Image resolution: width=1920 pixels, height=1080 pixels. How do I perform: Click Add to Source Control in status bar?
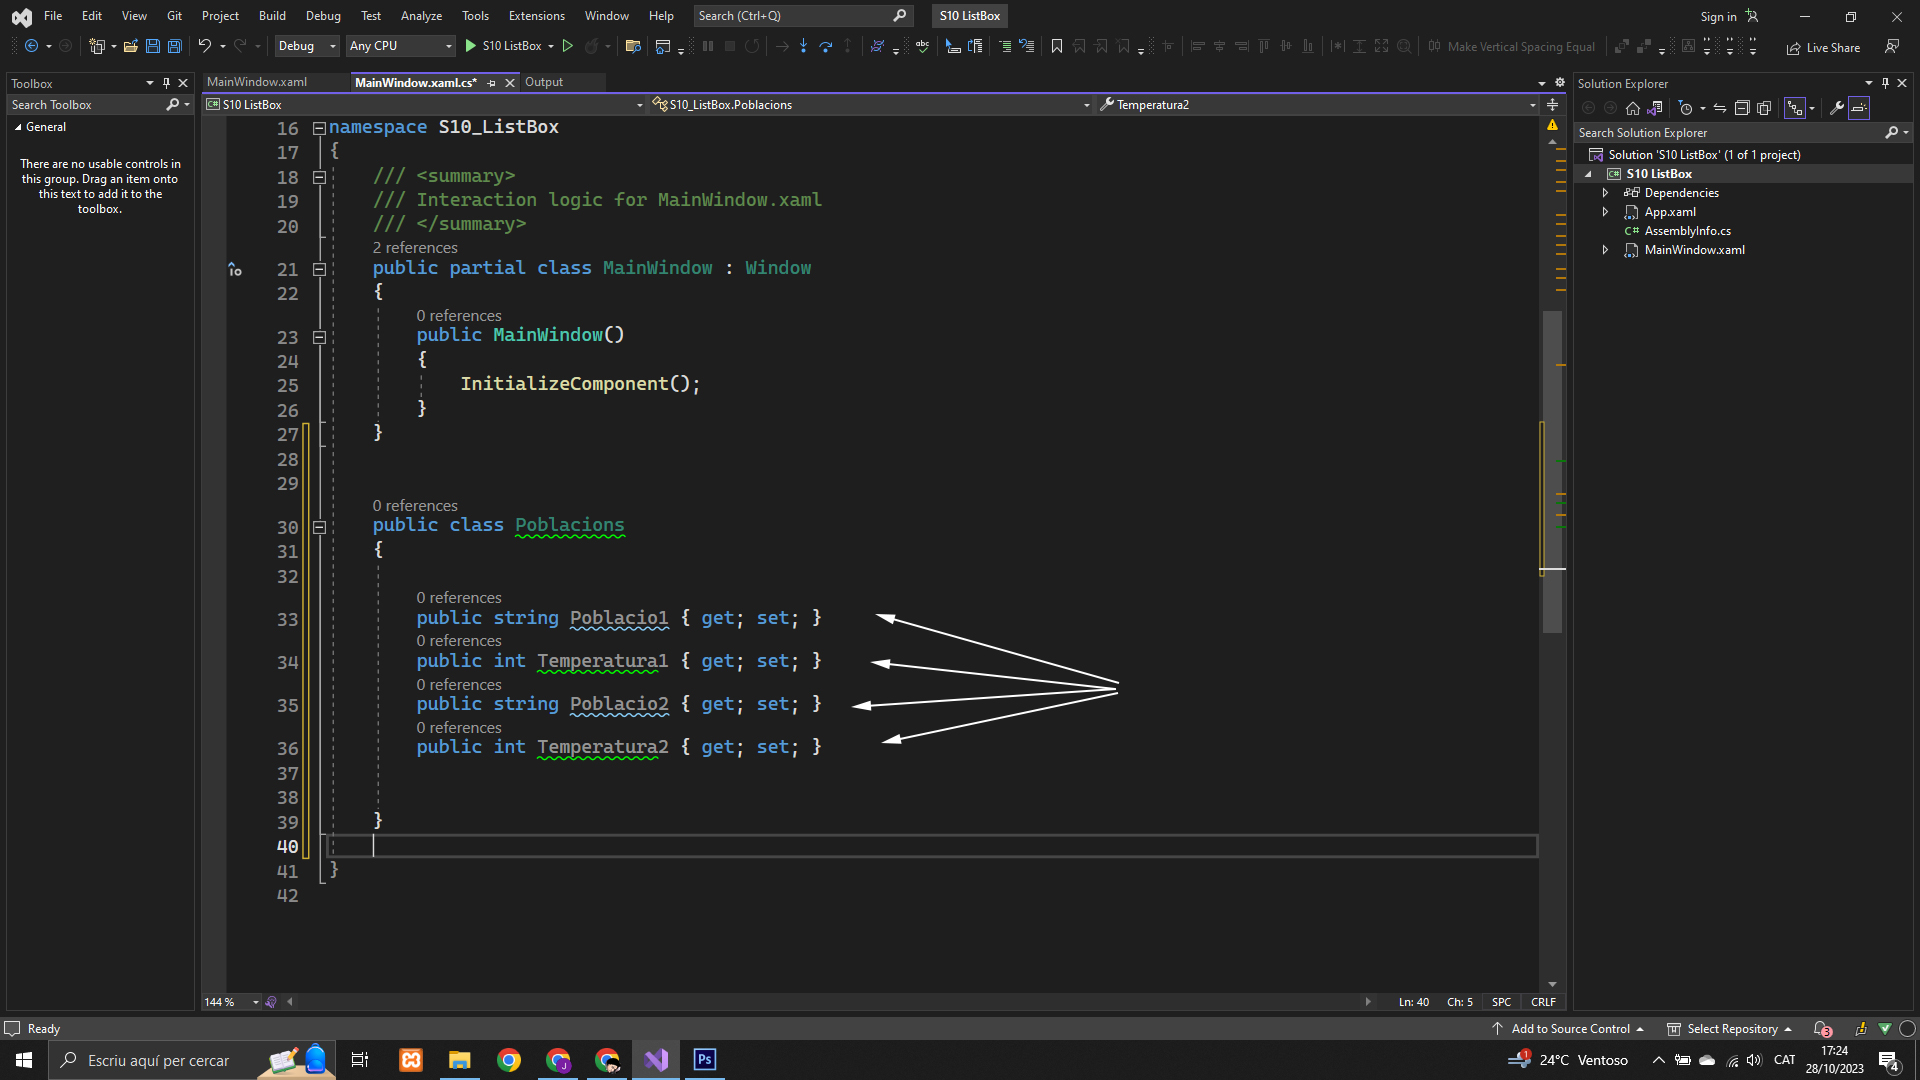click(1570, 1028)
